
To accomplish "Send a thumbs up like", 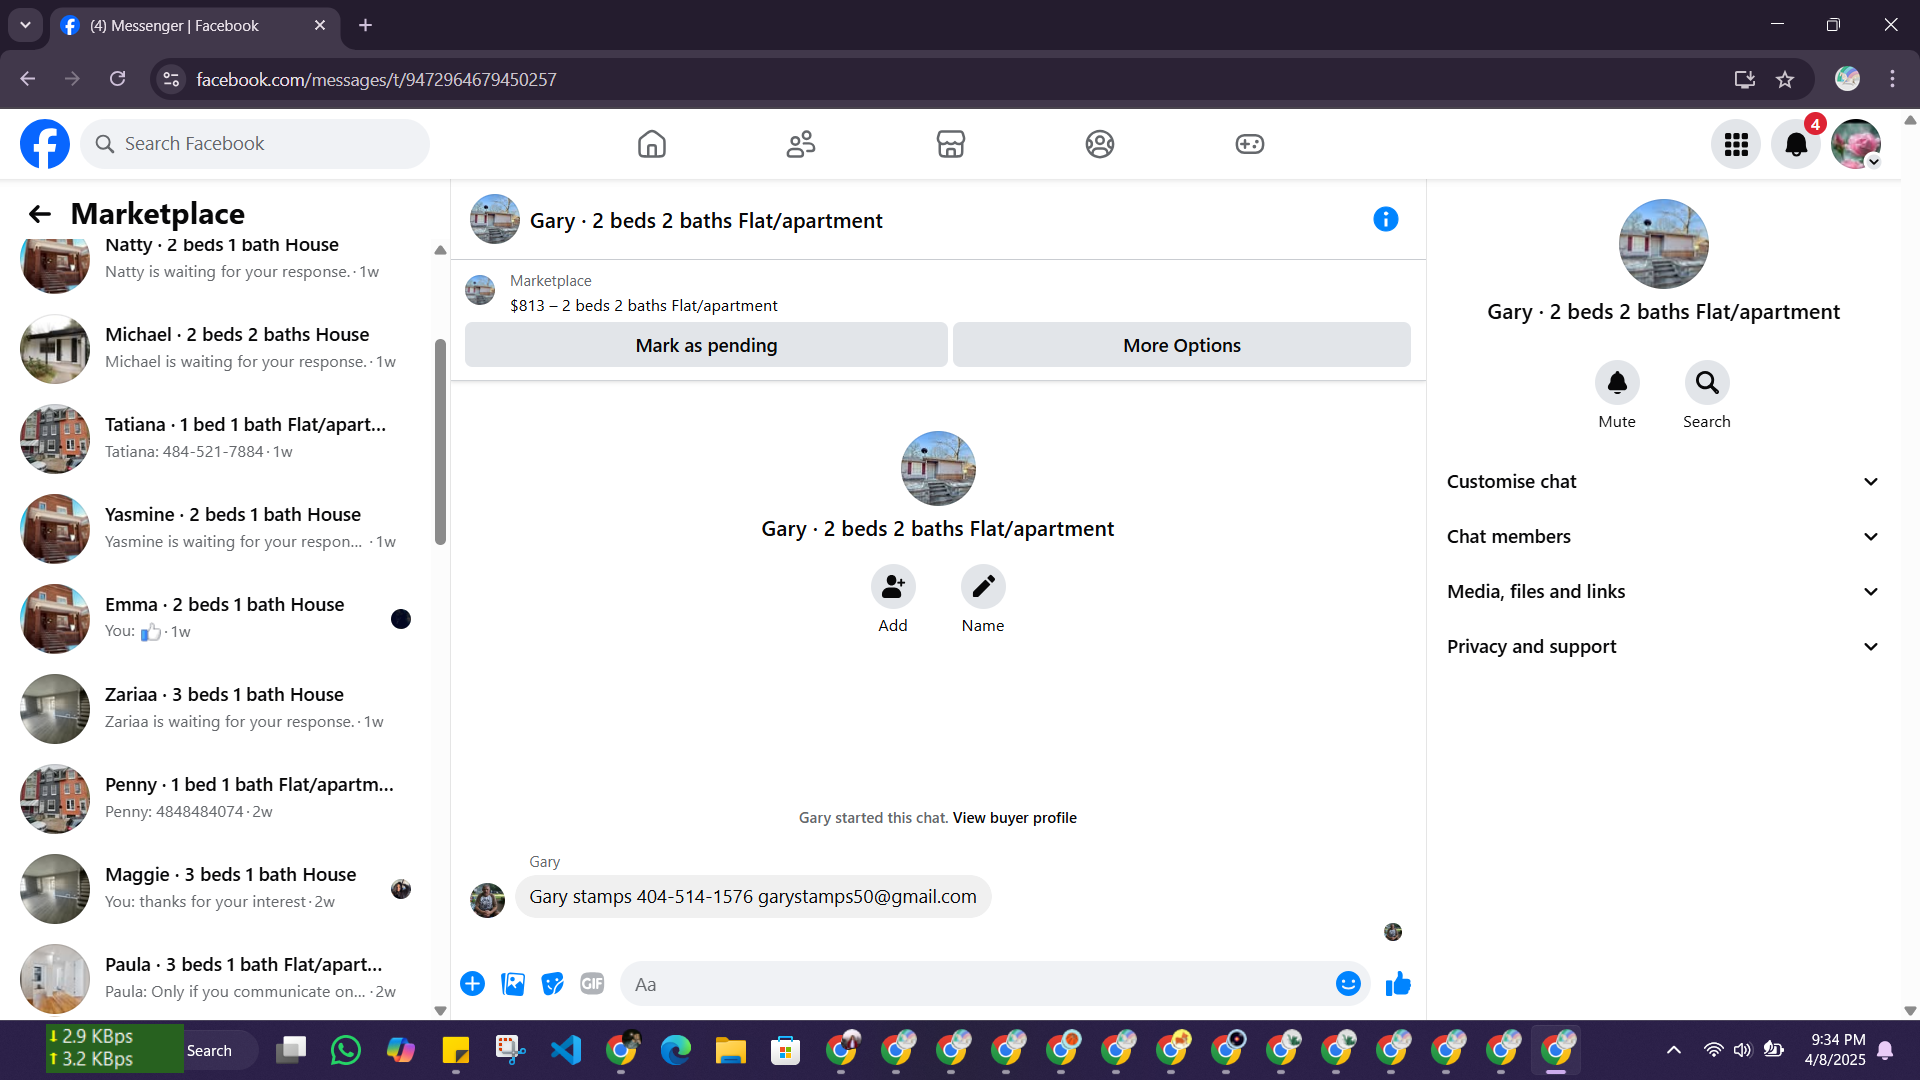I will coord(1398,984).
